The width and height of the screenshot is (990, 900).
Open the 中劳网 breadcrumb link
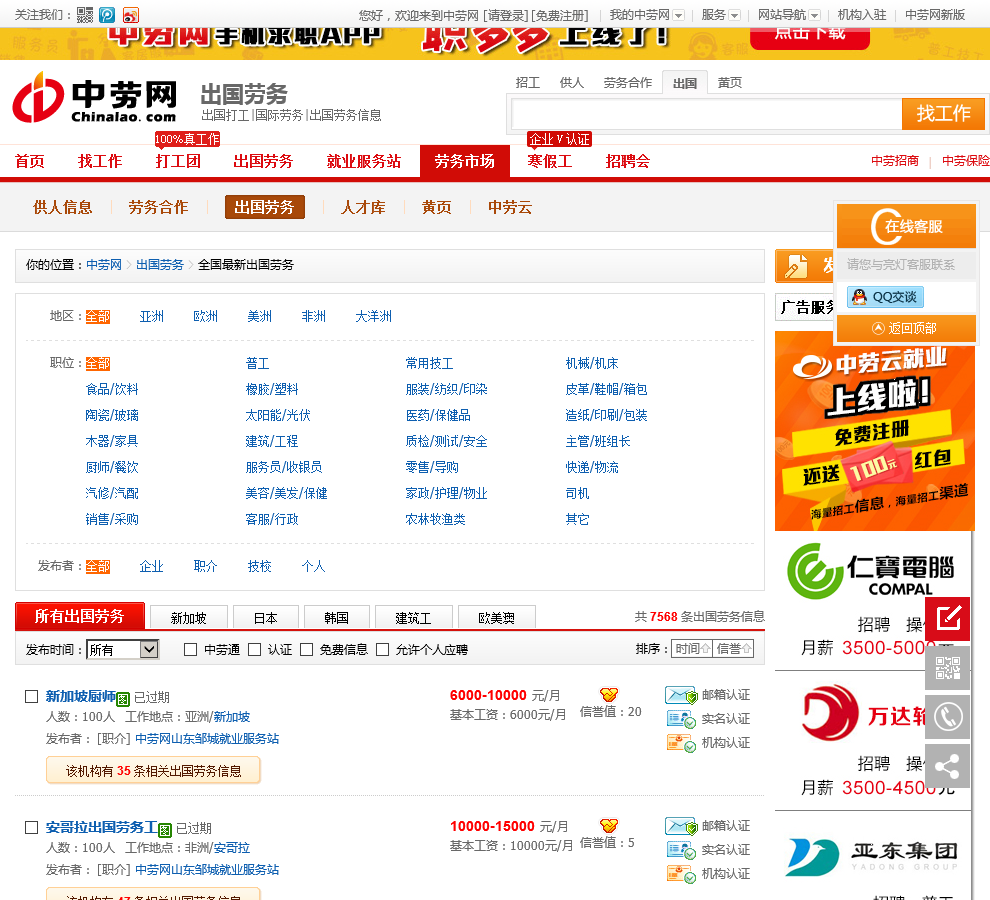click(104, 265)
